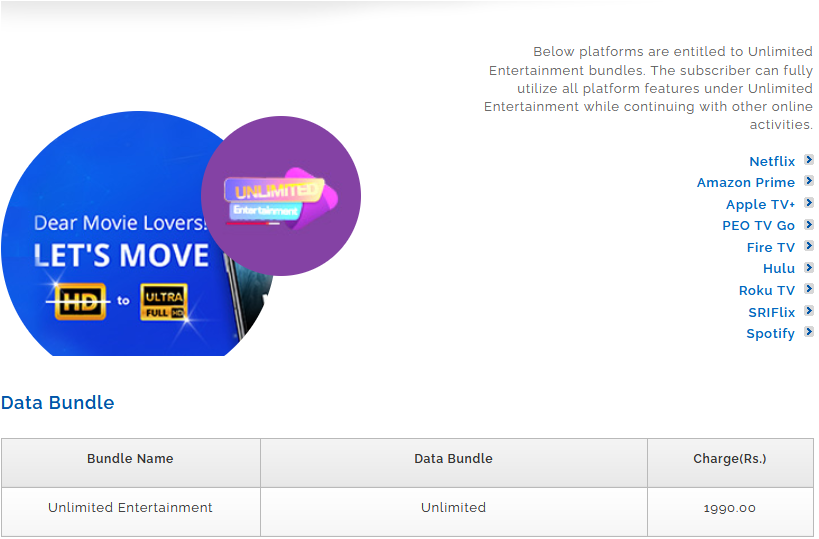Open the Fire TV link

click(770, 248)
